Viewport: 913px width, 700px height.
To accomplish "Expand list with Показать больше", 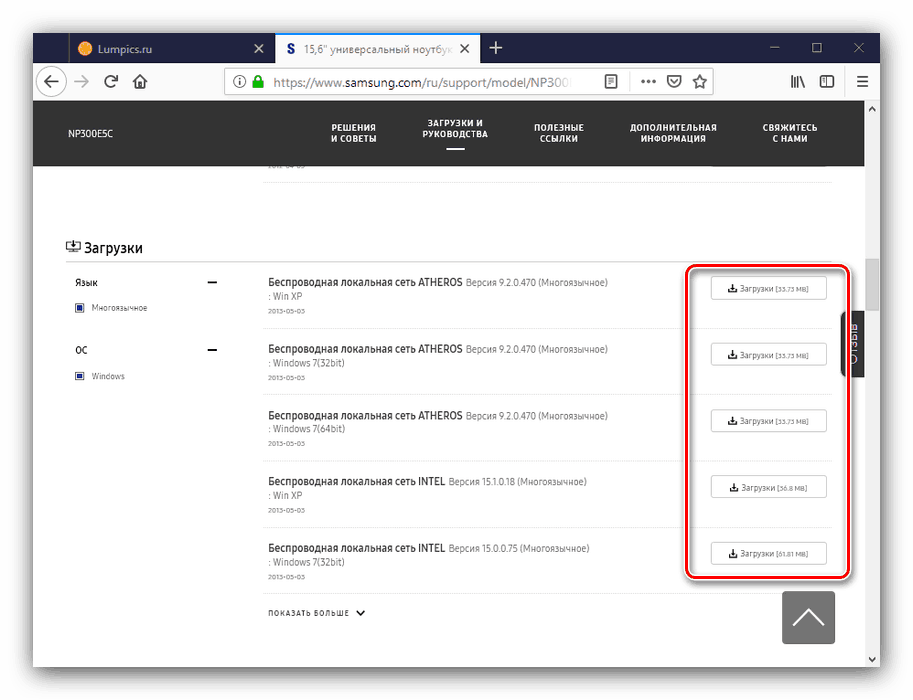I will click(316, 613).
